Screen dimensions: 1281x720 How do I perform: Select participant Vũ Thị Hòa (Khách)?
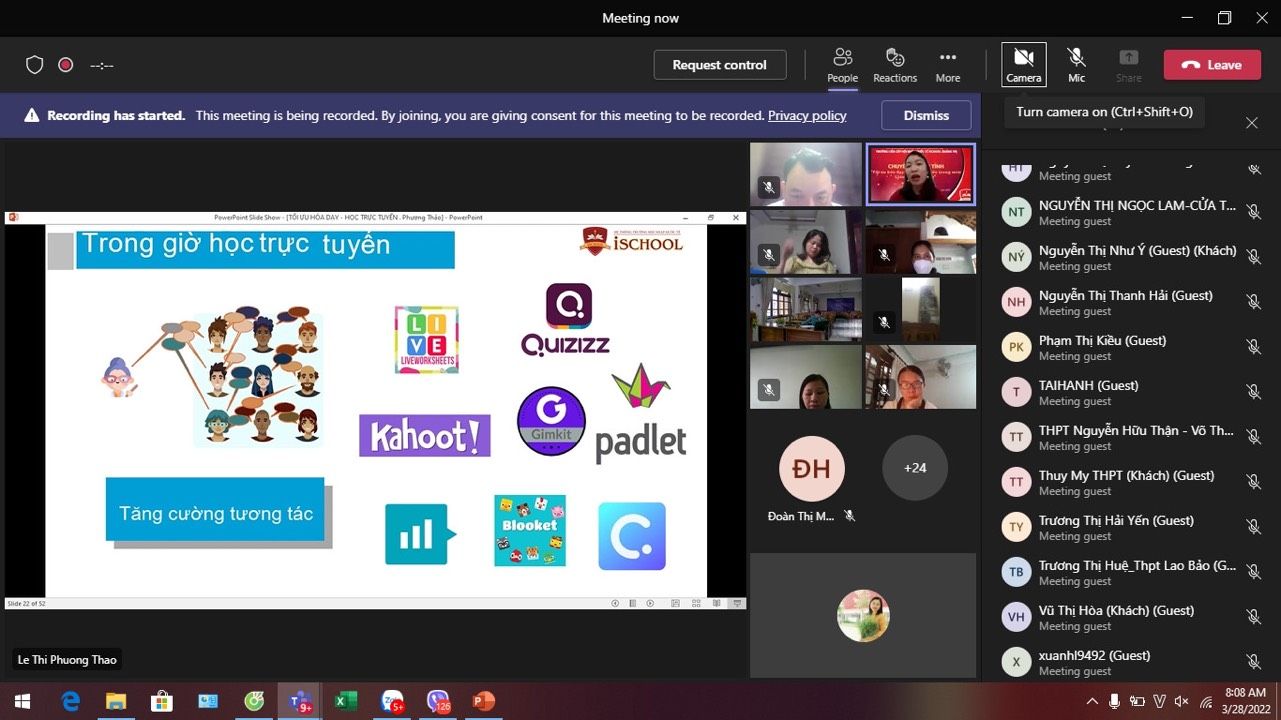[x=1131, y=617]
